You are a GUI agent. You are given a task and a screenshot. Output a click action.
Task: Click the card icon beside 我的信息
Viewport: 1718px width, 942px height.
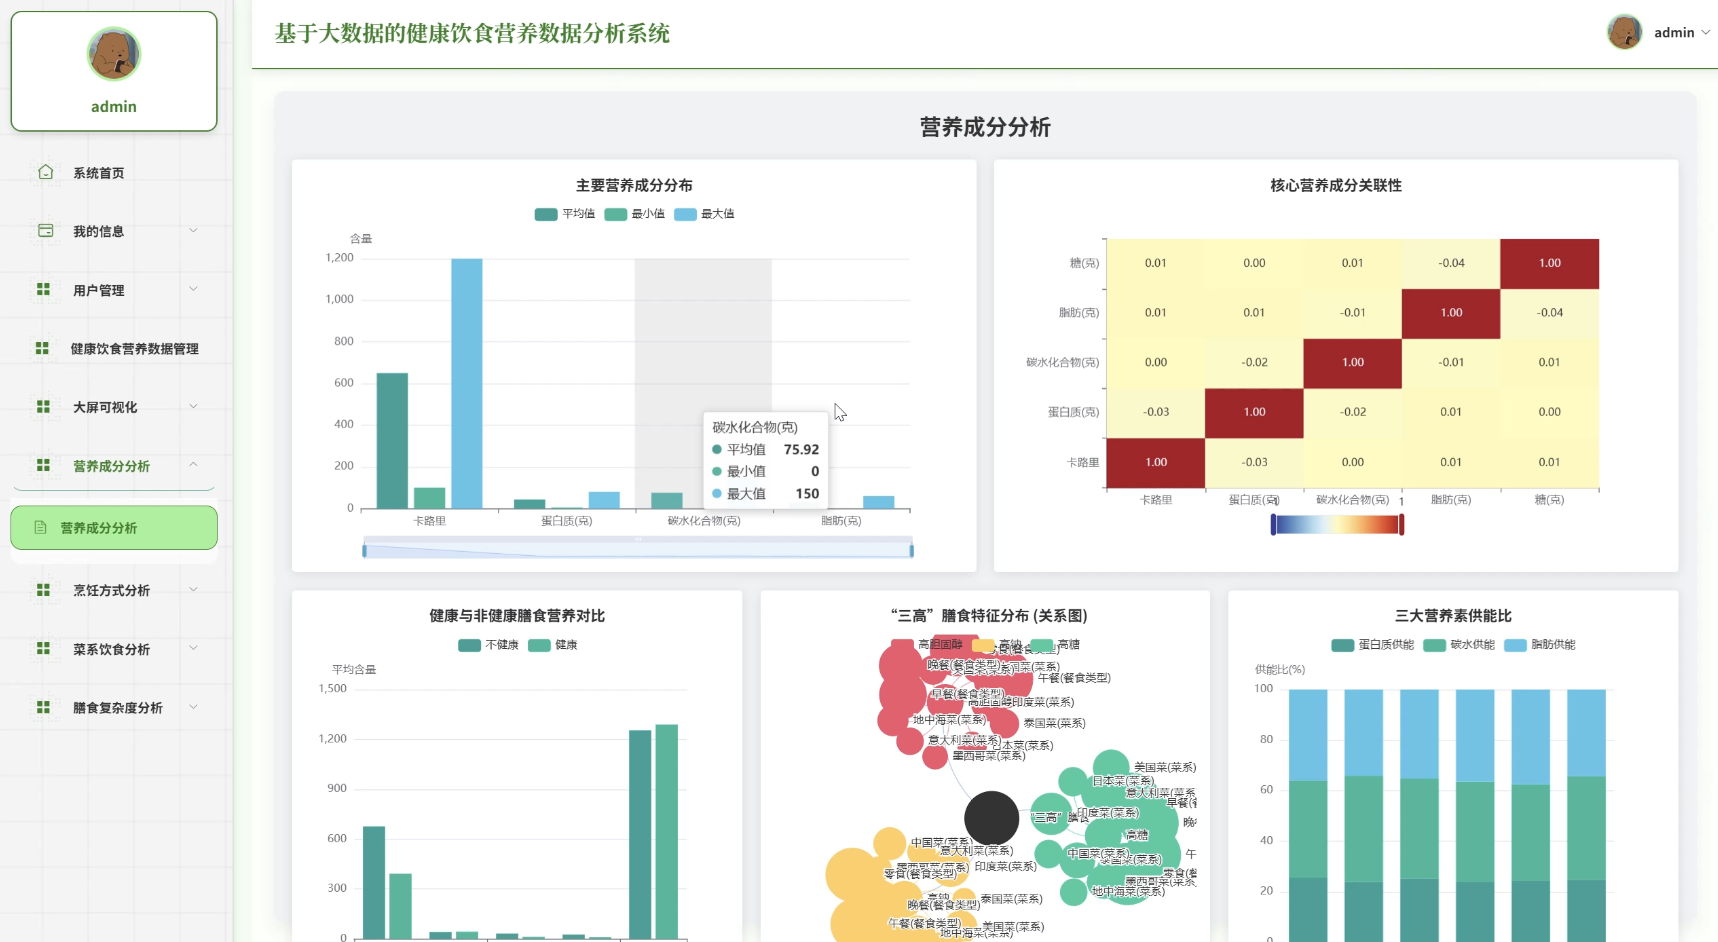46,230
